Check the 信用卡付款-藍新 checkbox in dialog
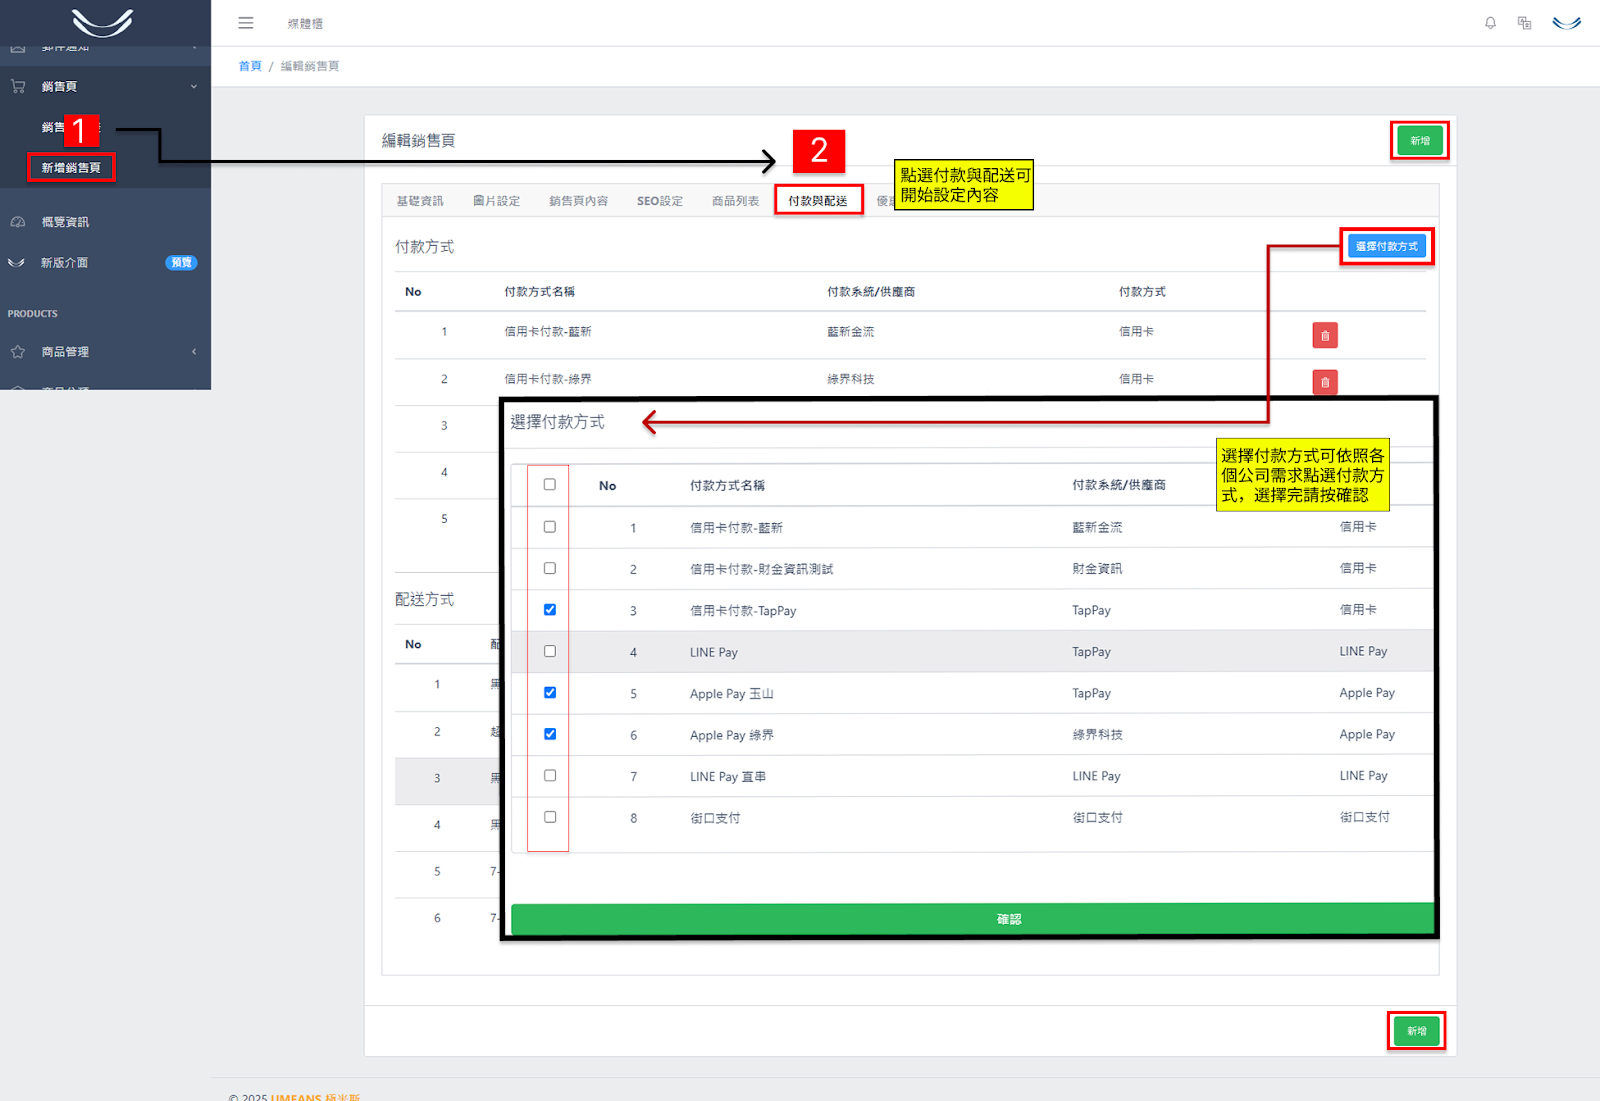This screenshot has width=1600, height=1101. 549,526
